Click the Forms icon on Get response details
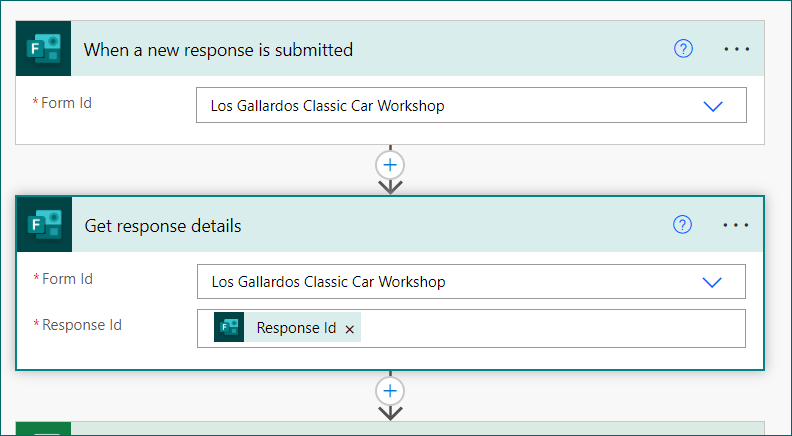Screen dimensions: 792x436 (x=44, y=226)
